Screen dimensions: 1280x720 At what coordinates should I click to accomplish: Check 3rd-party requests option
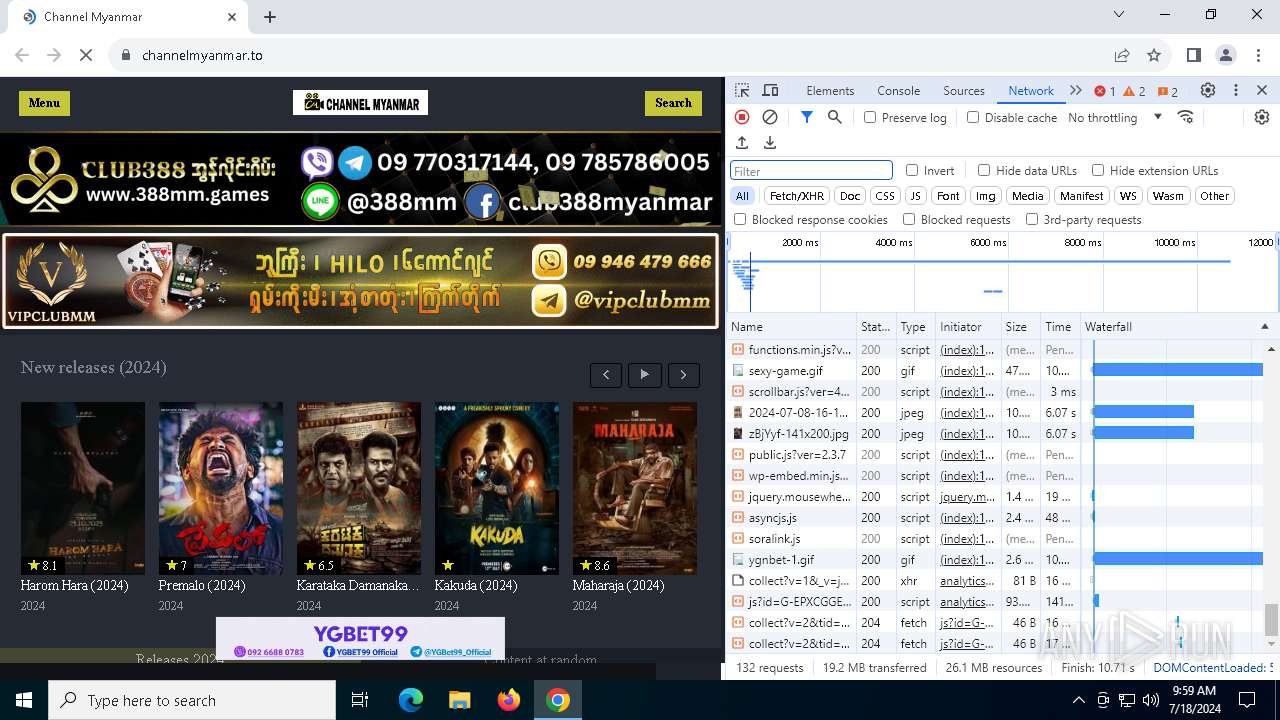[1032, 219]
